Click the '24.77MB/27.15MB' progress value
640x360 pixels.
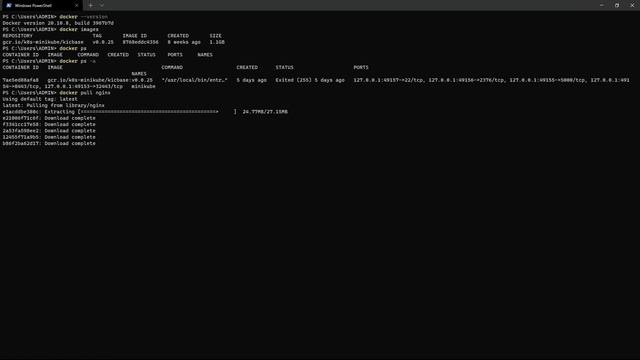265,112
